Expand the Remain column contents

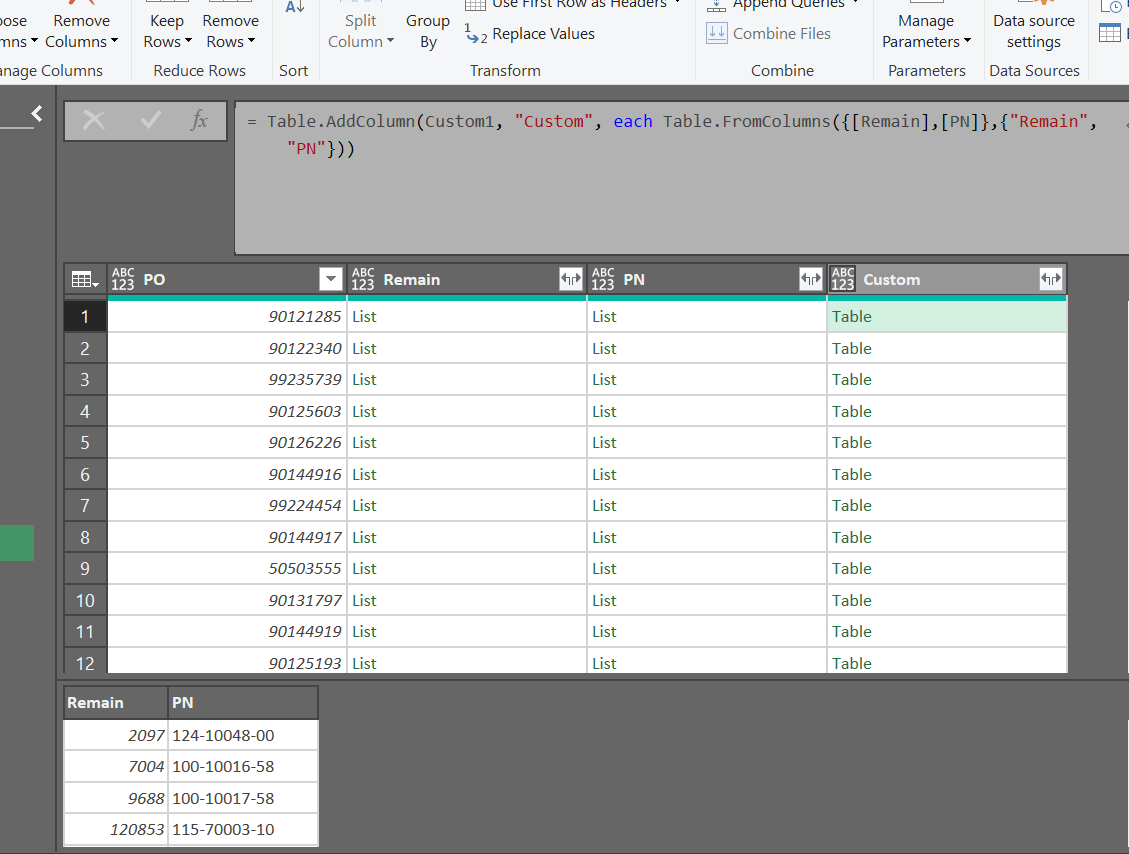[570, 279]
